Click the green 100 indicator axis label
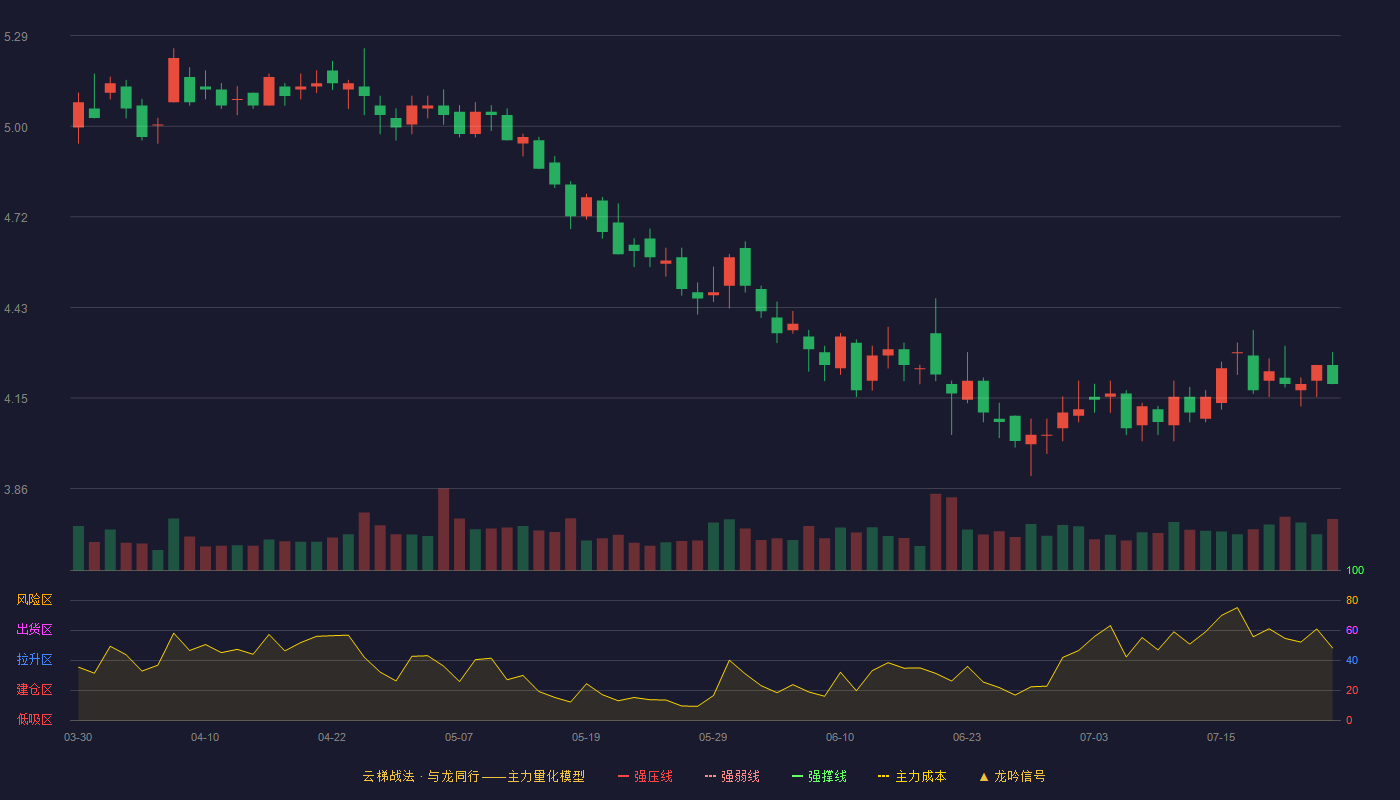 (x=1355, y=570)
